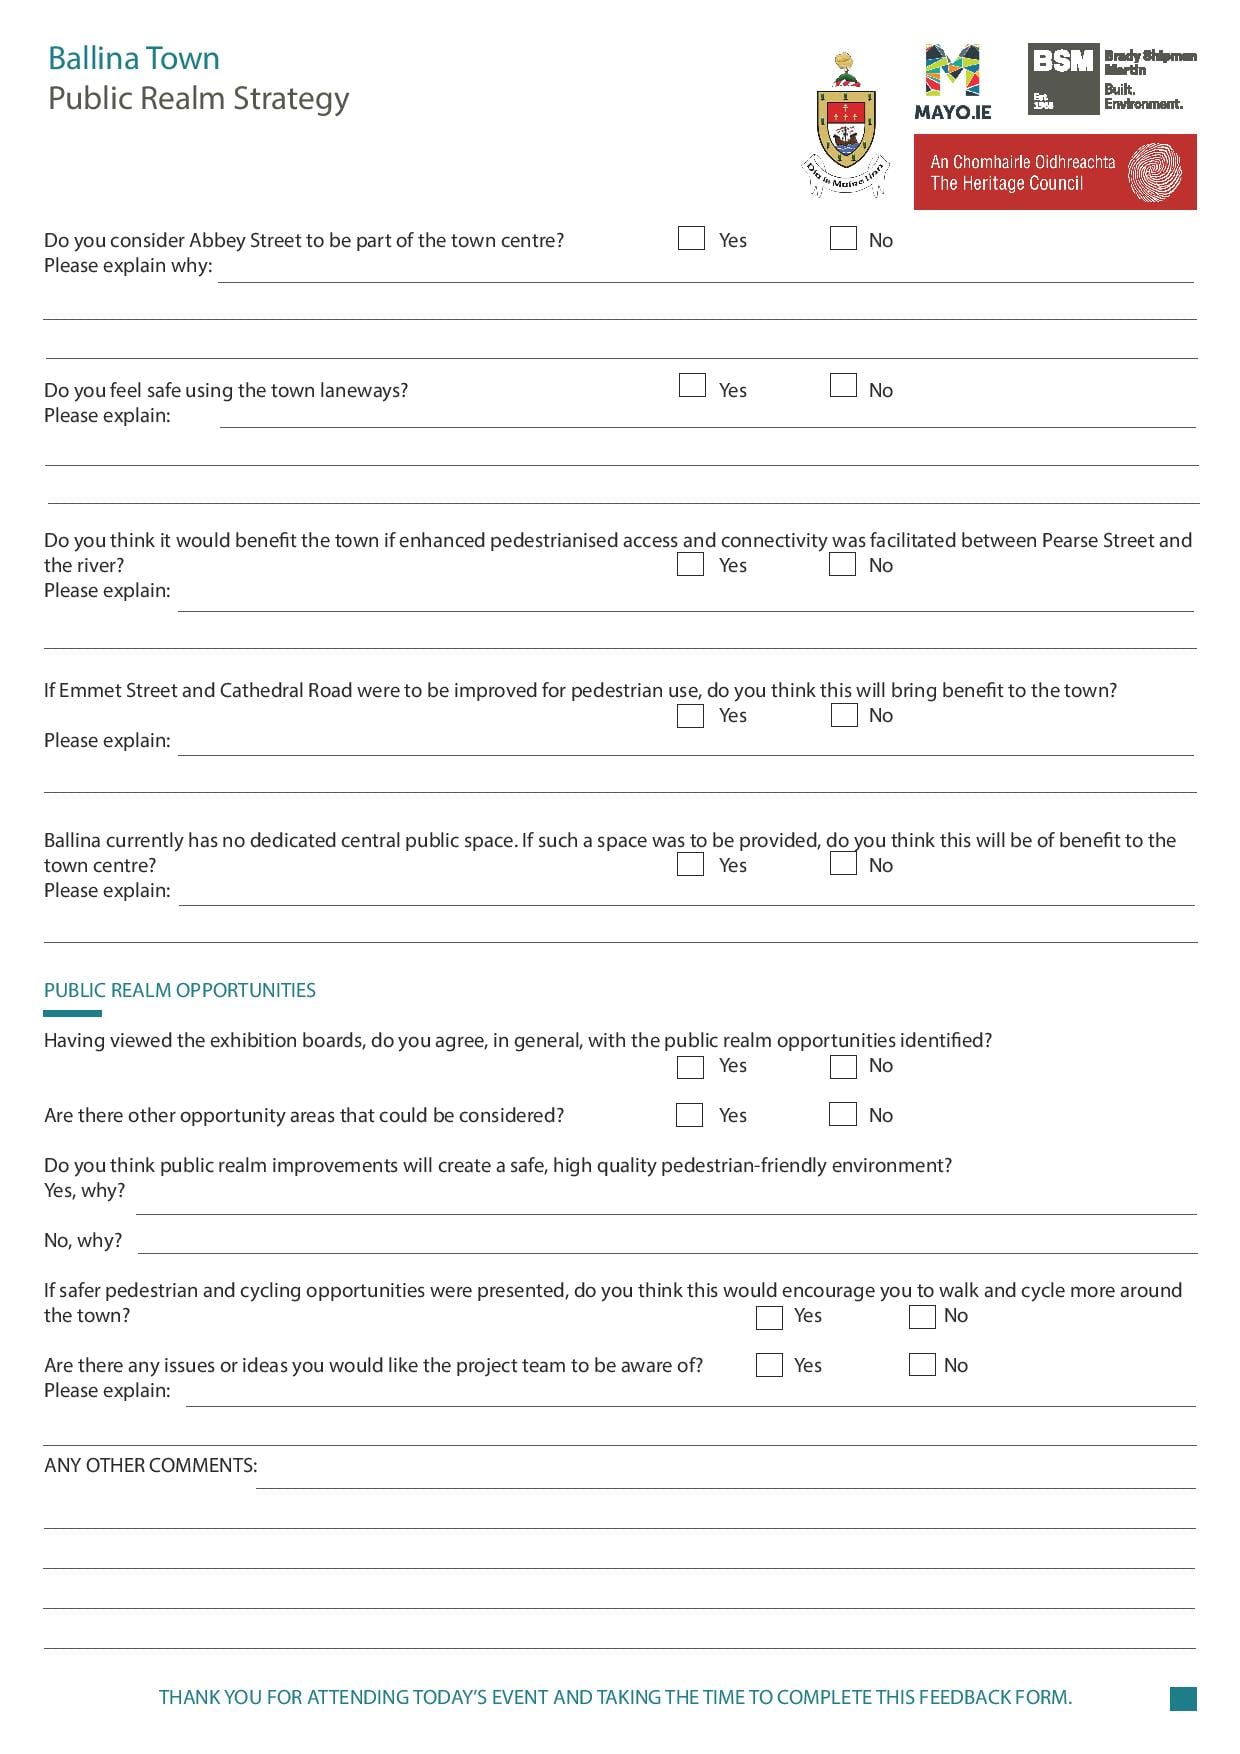
Task: Click the Heritage Council red banner logo
Action: (1055, 172)
